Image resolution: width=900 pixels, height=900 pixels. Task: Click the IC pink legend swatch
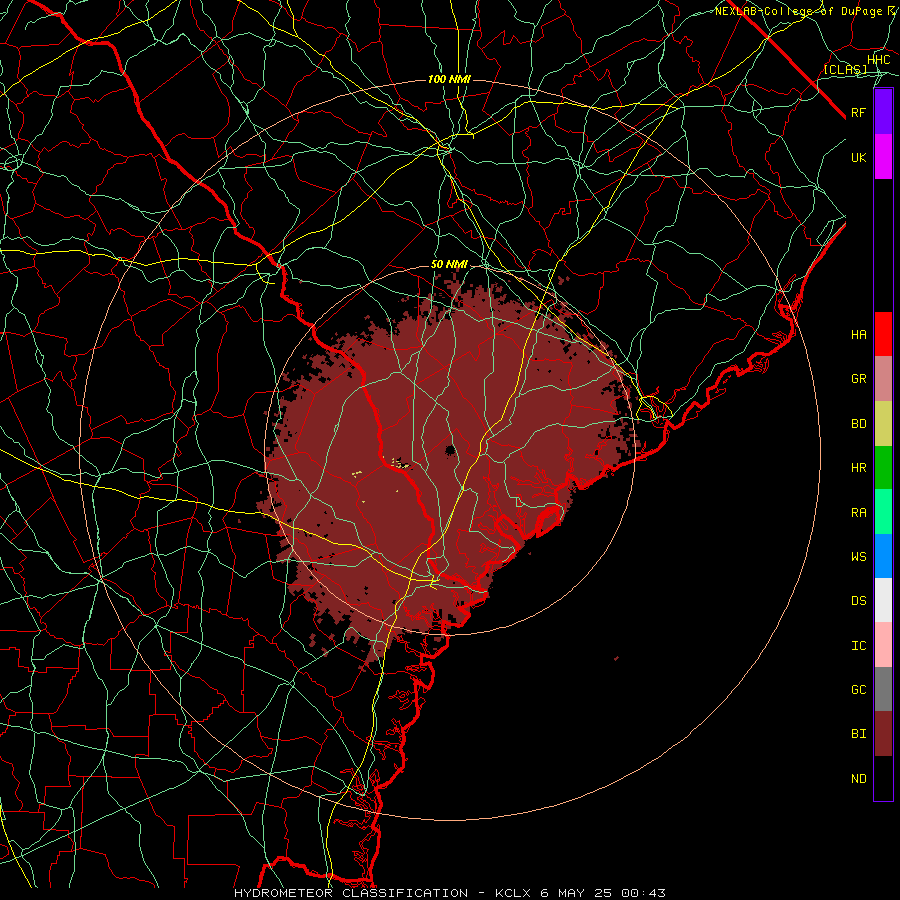[883, 645]
